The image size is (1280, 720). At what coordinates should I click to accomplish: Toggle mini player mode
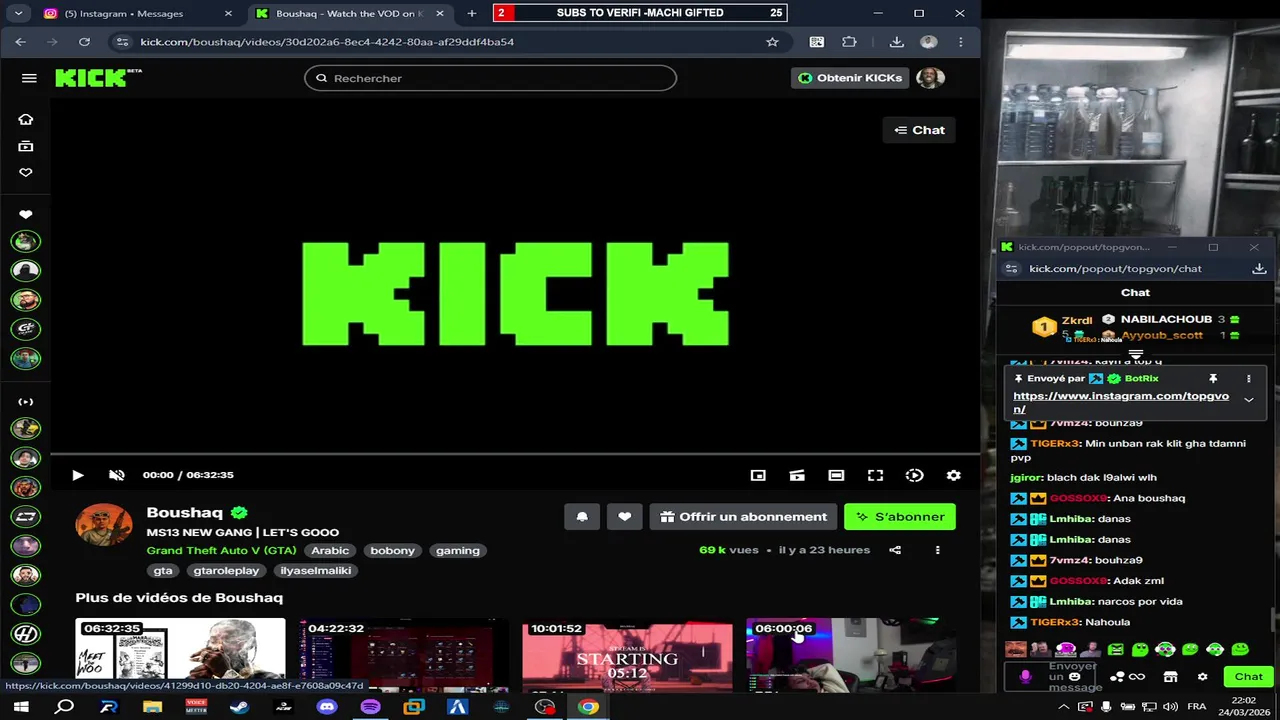coord(758,475)
